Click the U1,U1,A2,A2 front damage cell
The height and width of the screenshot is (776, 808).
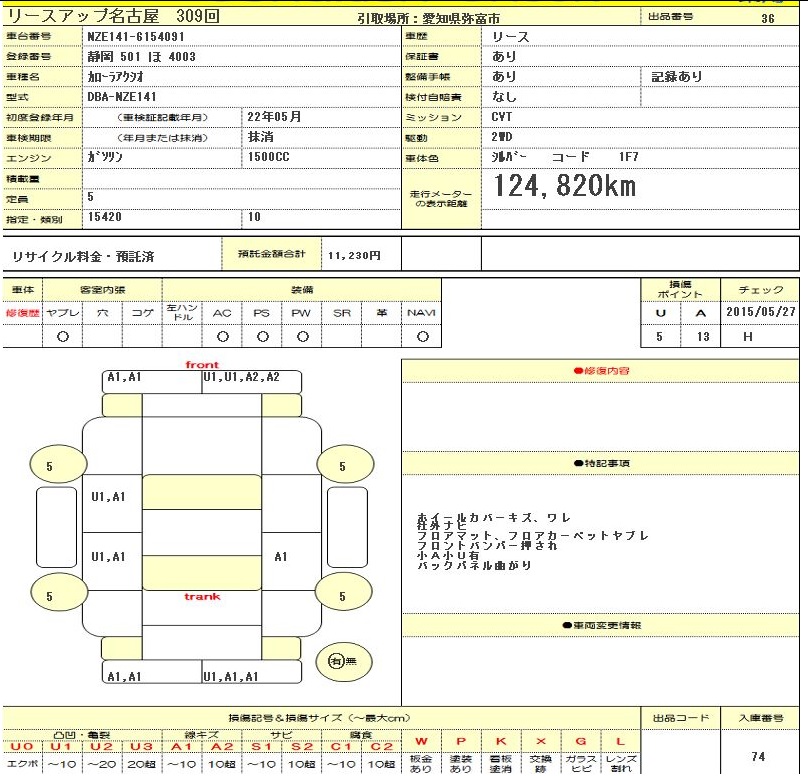[x=241, y=378]
